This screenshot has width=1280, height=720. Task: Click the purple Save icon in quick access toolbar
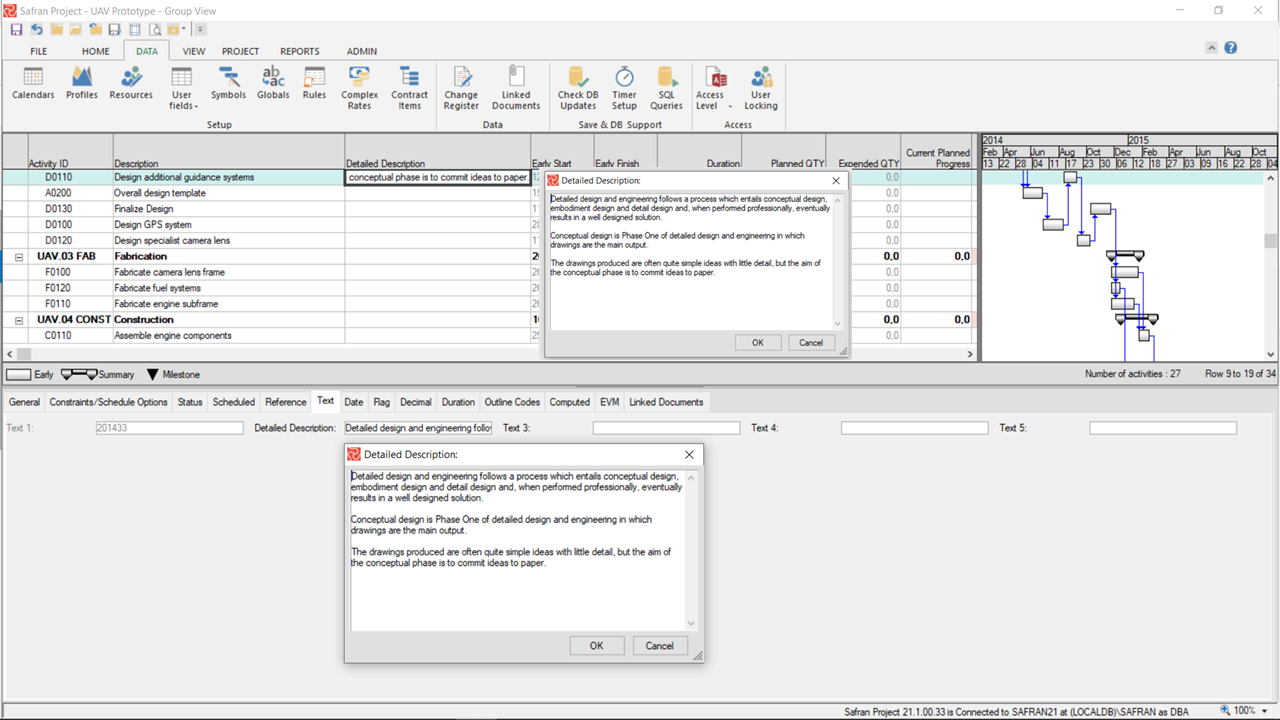click(x=16, y=30)
